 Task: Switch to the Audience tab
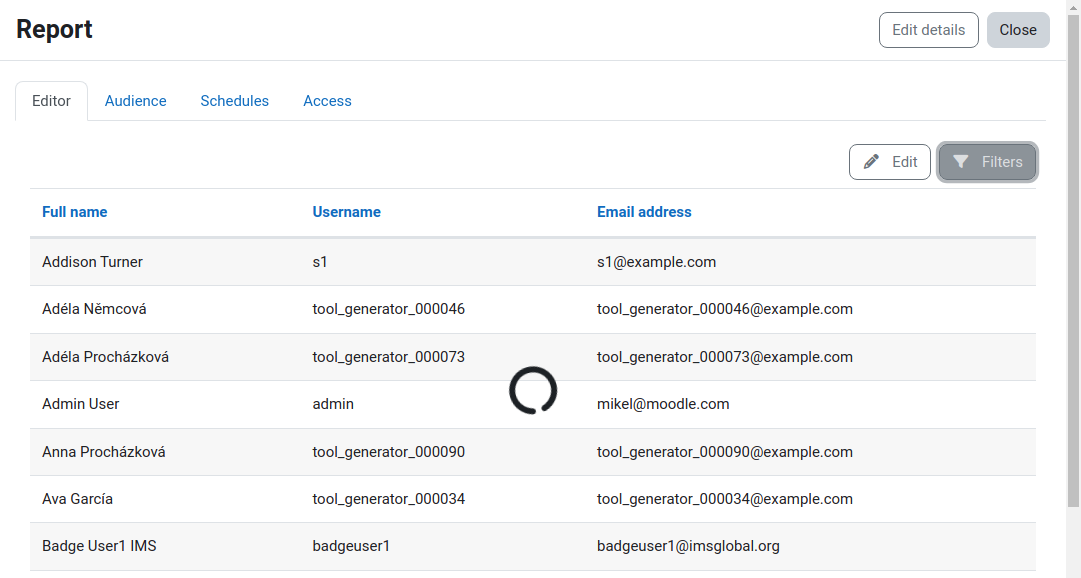pyautogui.click(x=135, y=101)
